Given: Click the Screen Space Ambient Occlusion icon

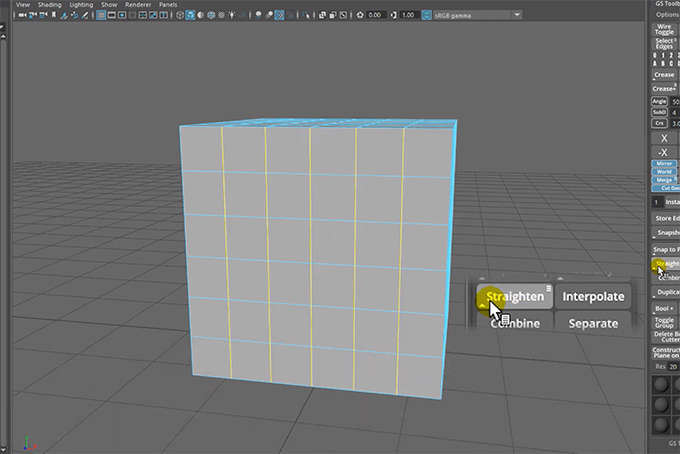Looking at the screenshot, I should click(258, 15).
